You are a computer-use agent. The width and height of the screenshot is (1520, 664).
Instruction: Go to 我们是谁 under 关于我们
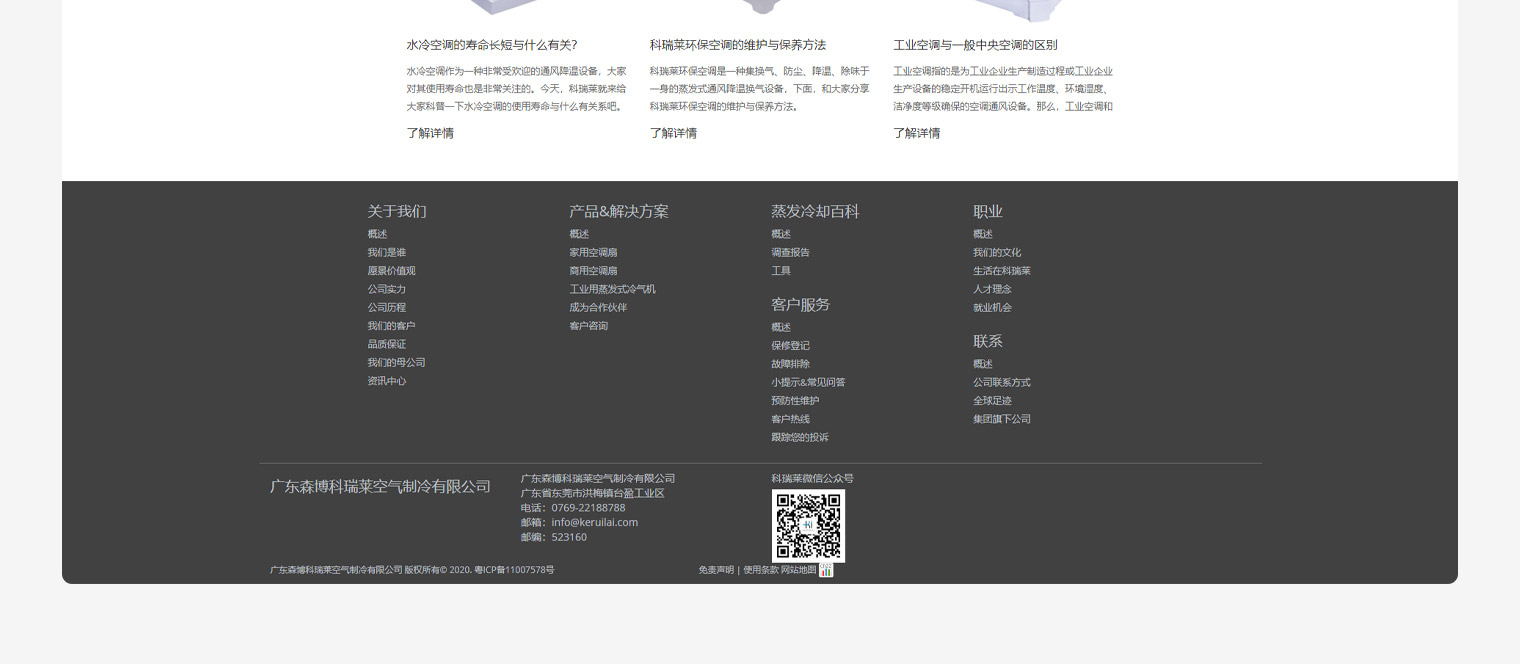(386, 253)
